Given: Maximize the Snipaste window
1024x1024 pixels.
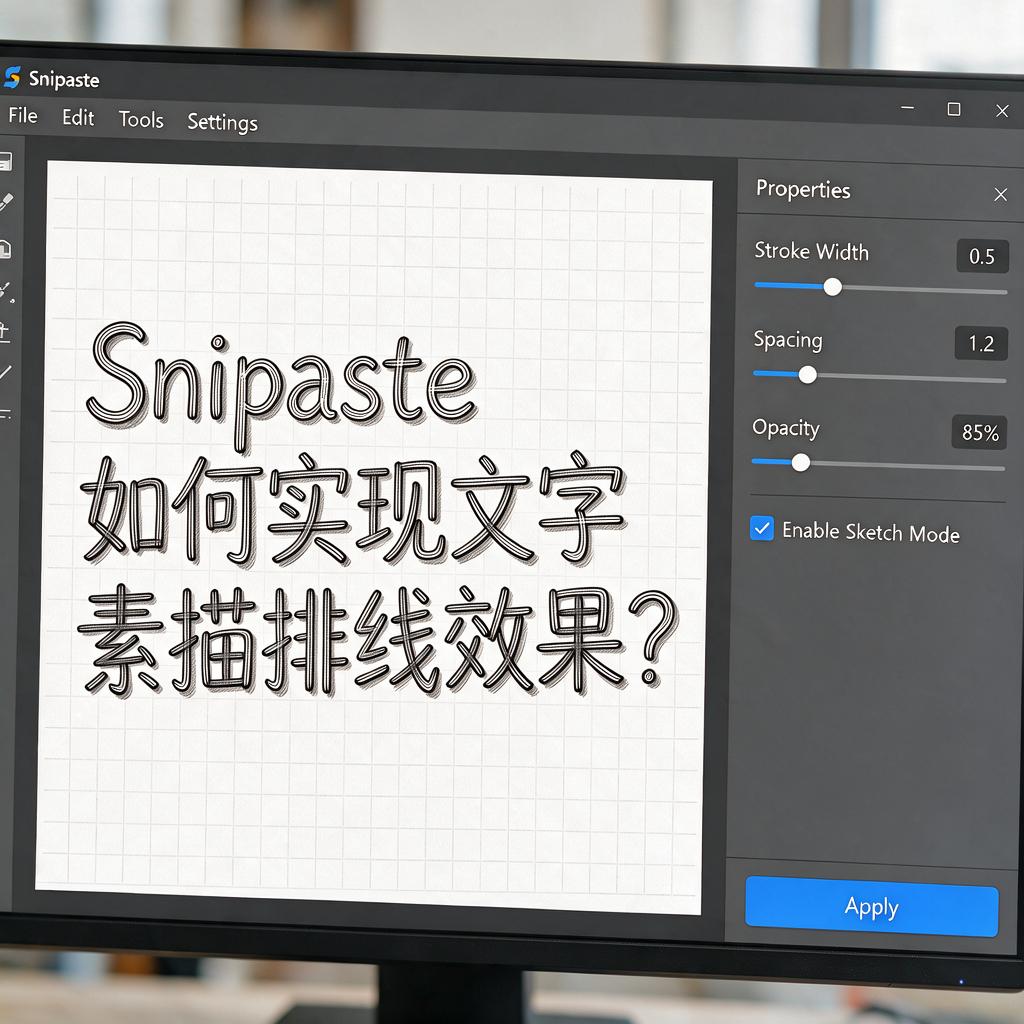Looking at the screenshot, I should pyautogui.click(x=954, y=109).
